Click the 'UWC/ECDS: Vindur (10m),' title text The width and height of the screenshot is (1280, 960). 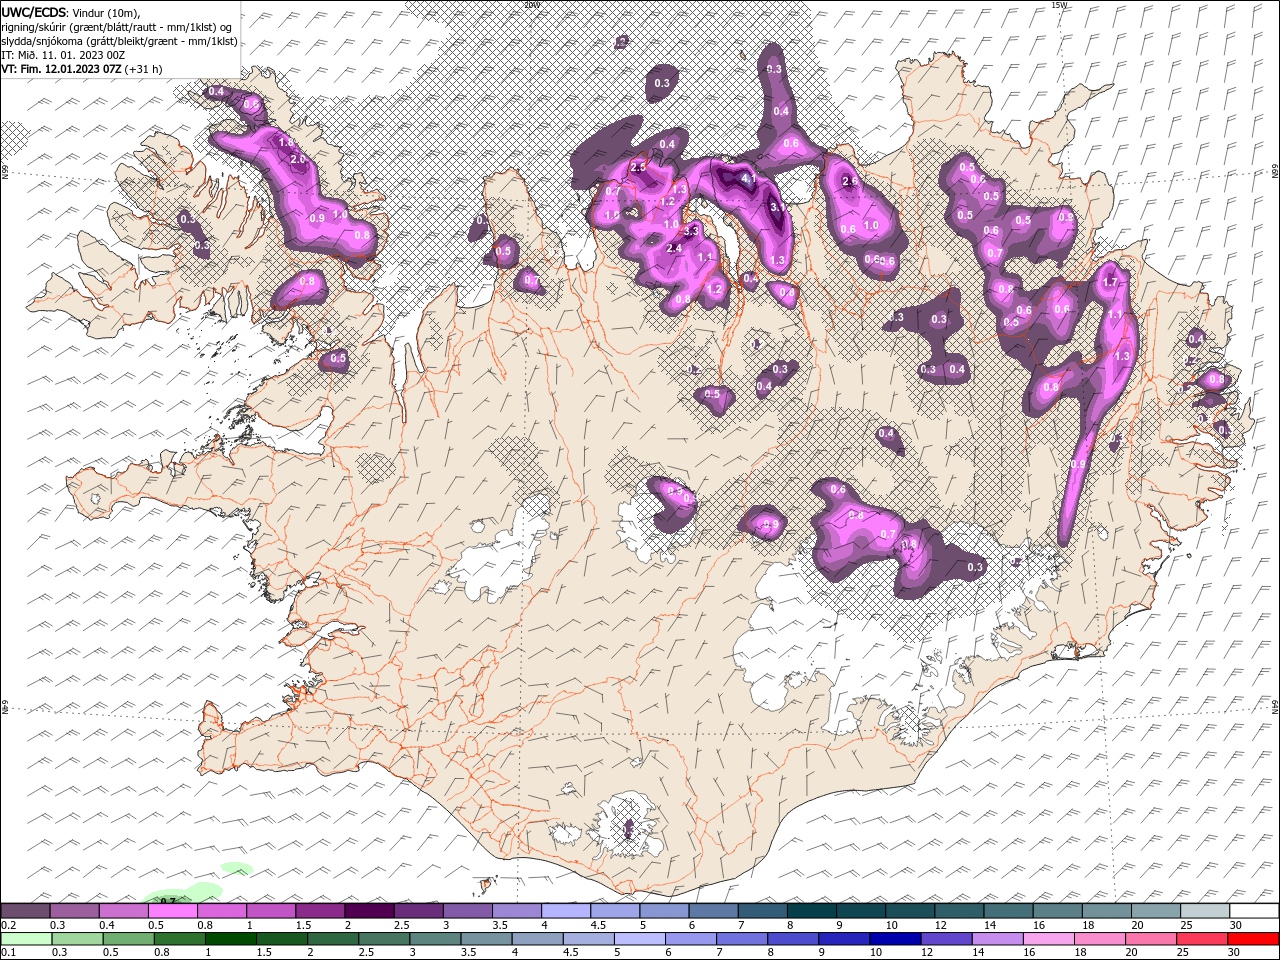point(71,12)
